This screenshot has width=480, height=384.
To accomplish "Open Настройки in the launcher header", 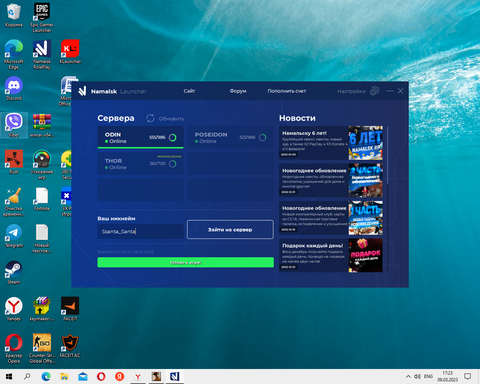I will click(351, 91).
